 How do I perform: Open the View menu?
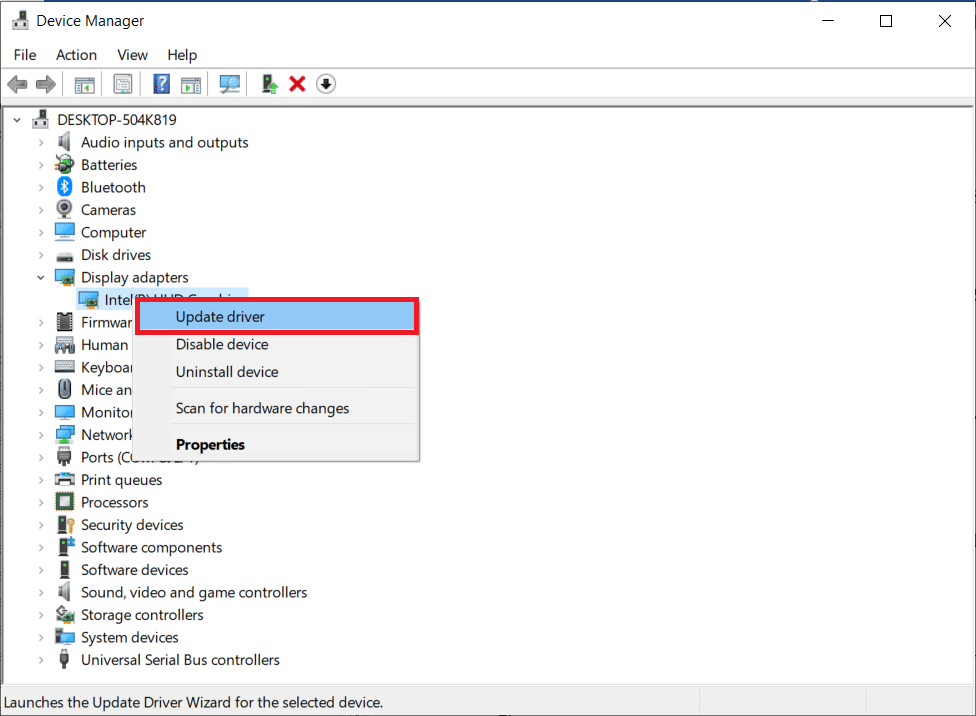coord(132,55)
